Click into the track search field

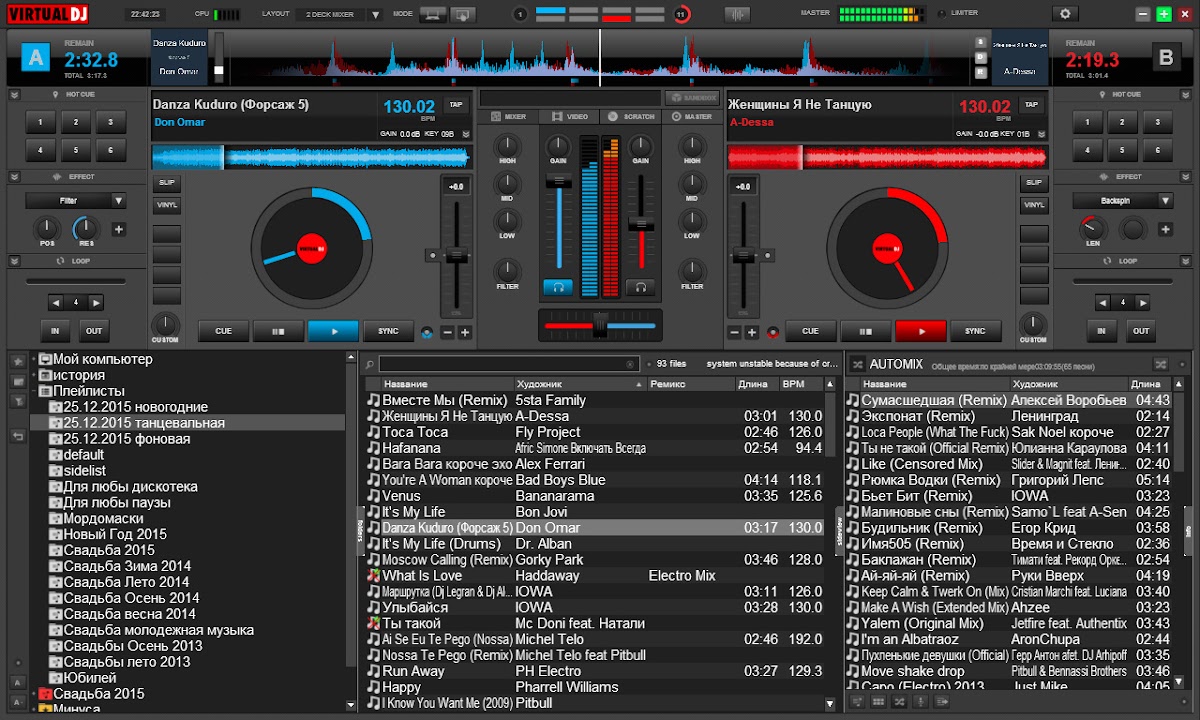(509, 365)
